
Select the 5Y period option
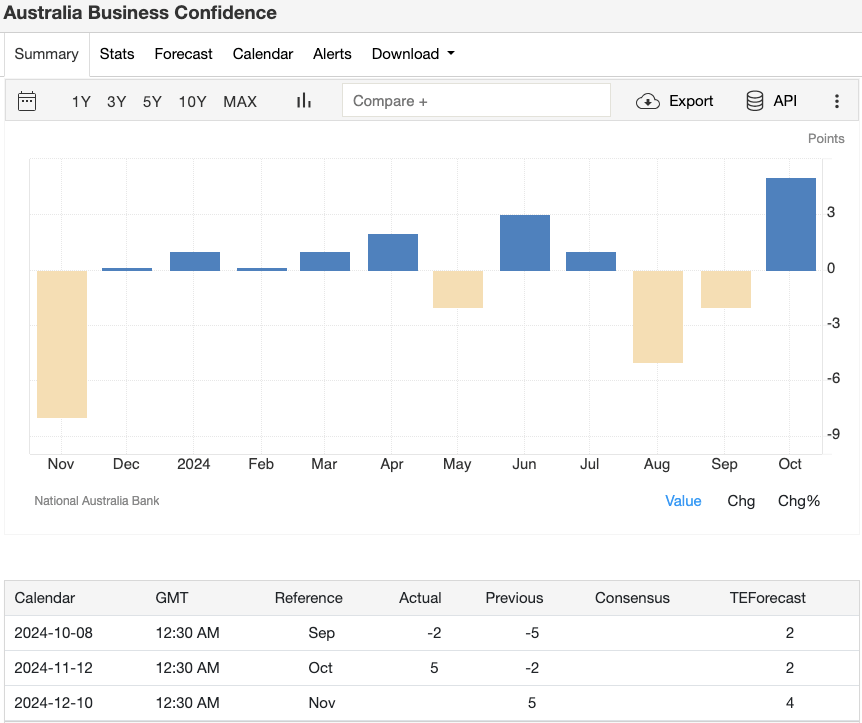tap(152, 101)
